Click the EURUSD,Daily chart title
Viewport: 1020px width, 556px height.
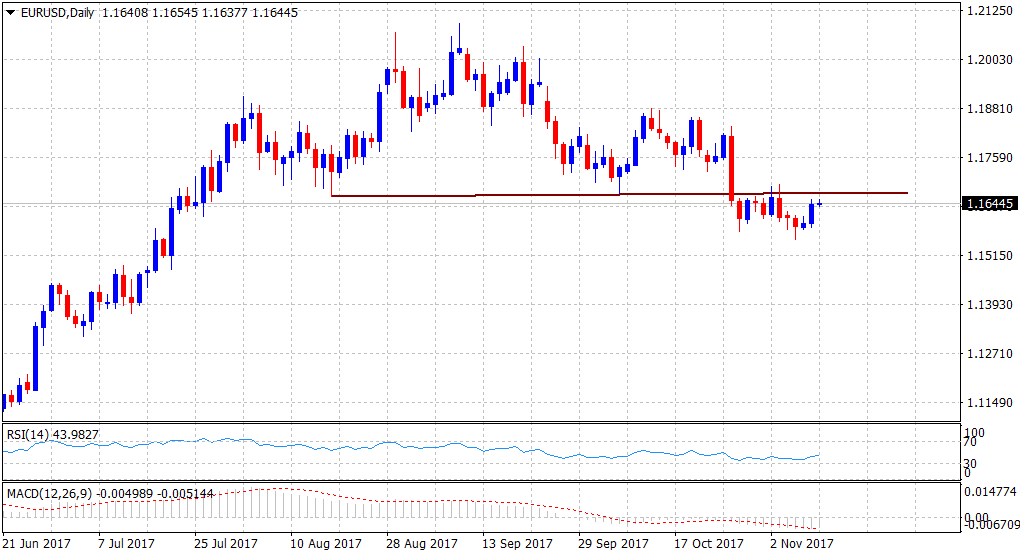[x=57, y=12]
